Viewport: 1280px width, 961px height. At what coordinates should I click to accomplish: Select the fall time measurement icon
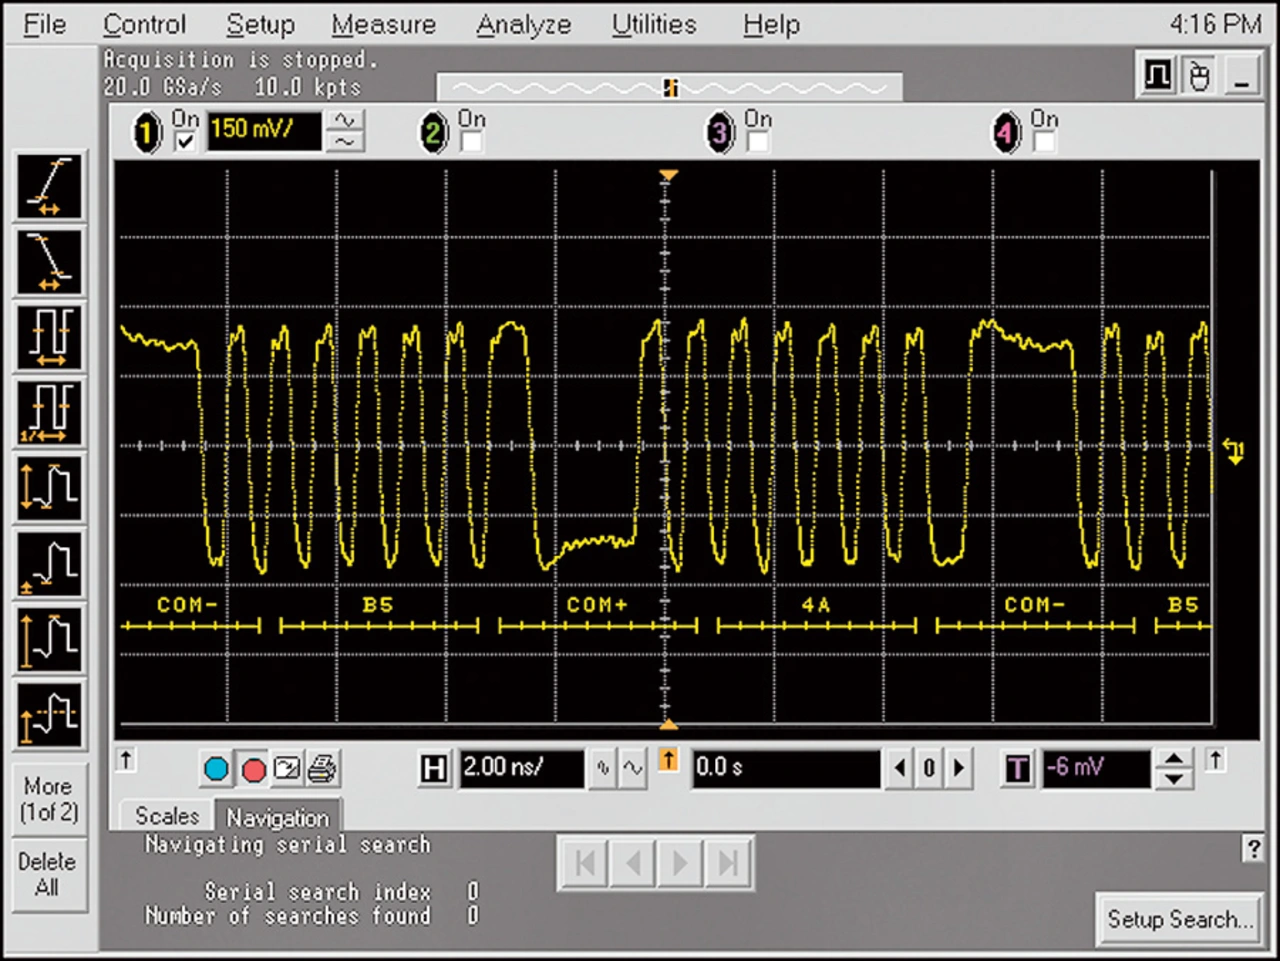[49, 262]
